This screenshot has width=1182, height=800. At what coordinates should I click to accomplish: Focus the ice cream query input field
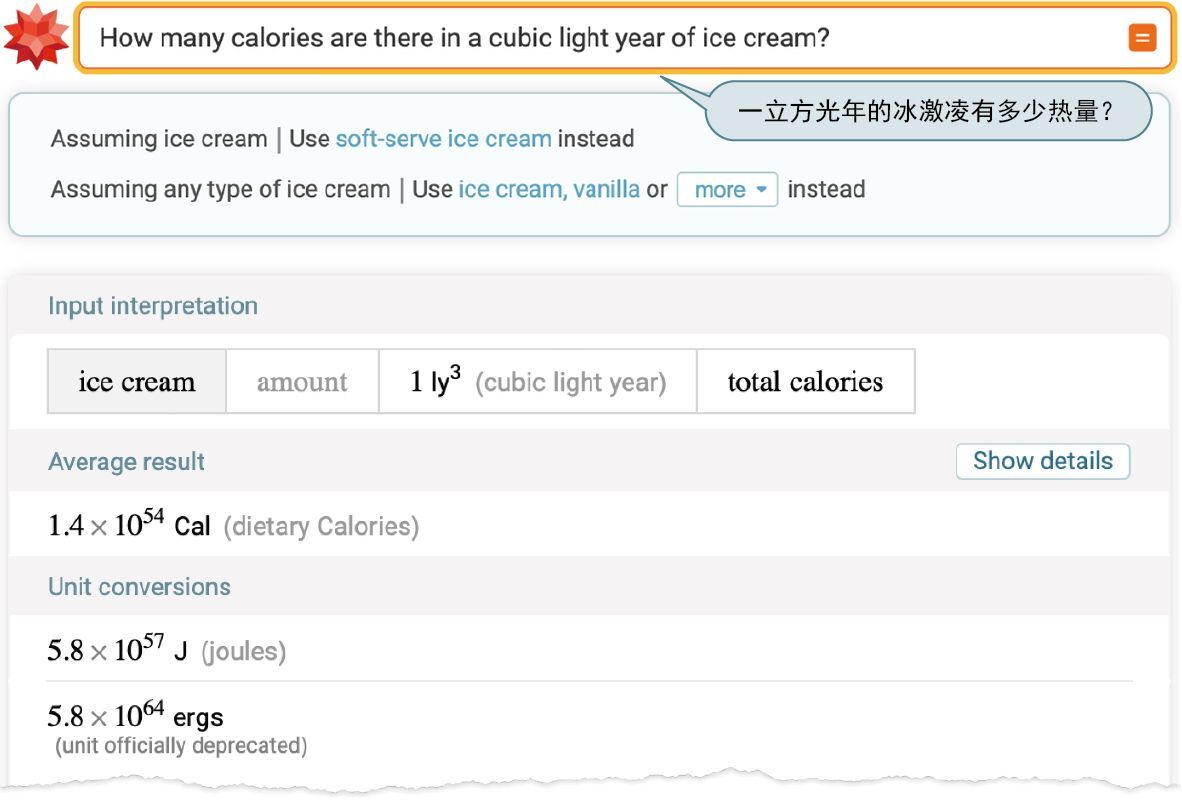[600, 39]
